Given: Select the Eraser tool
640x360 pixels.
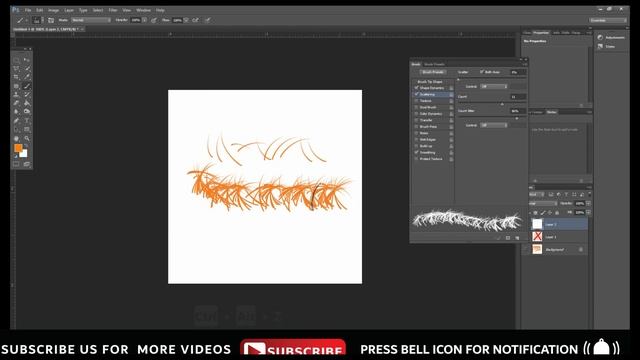Looking at the screenshot, I should coord(16,103).
